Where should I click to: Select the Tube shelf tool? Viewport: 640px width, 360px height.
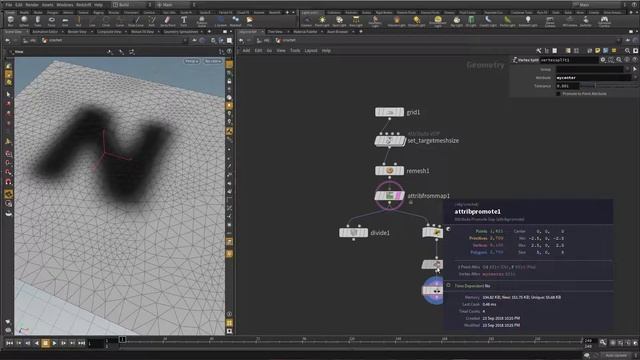coord(38,20)
